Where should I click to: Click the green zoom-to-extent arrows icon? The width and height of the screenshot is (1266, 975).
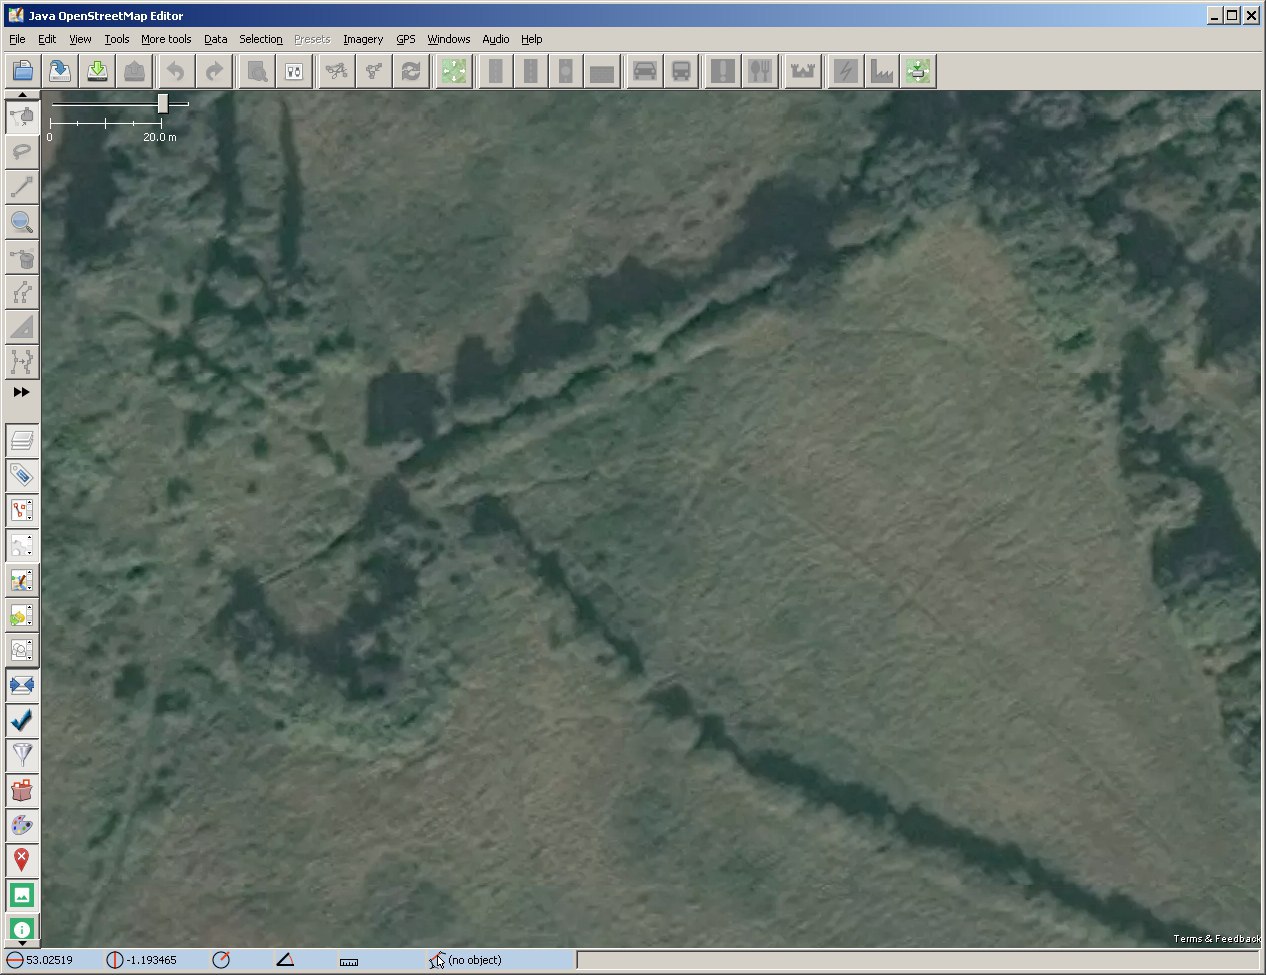pos(454,71)
